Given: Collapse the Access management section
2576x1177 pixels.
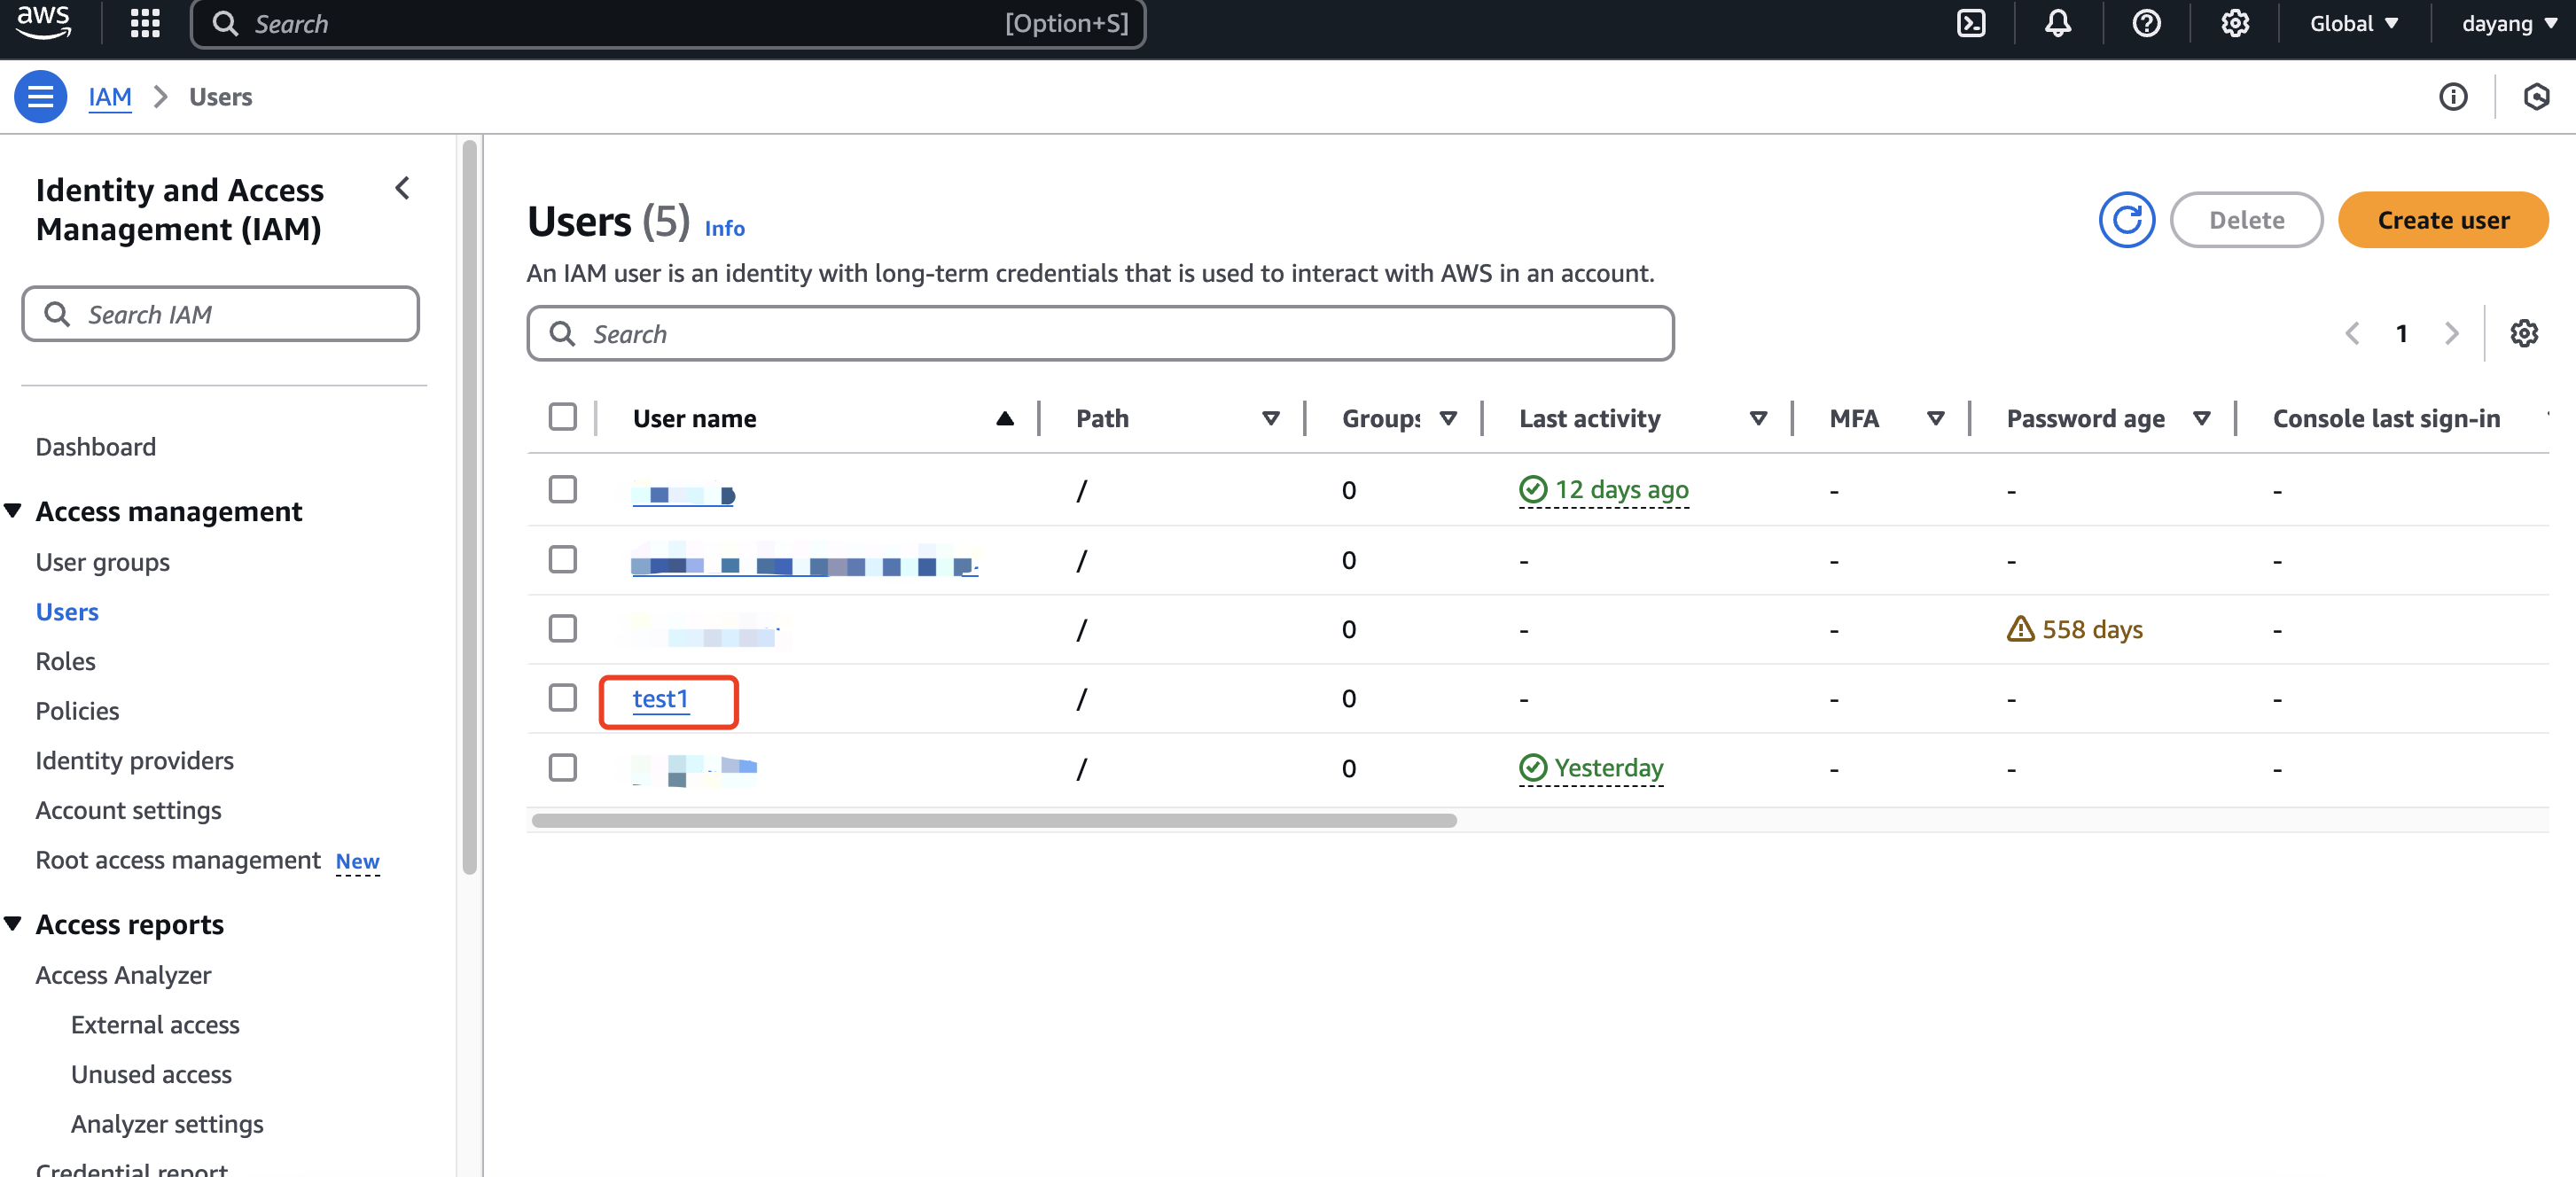Looking at the screenshot, I should (13, 511).
